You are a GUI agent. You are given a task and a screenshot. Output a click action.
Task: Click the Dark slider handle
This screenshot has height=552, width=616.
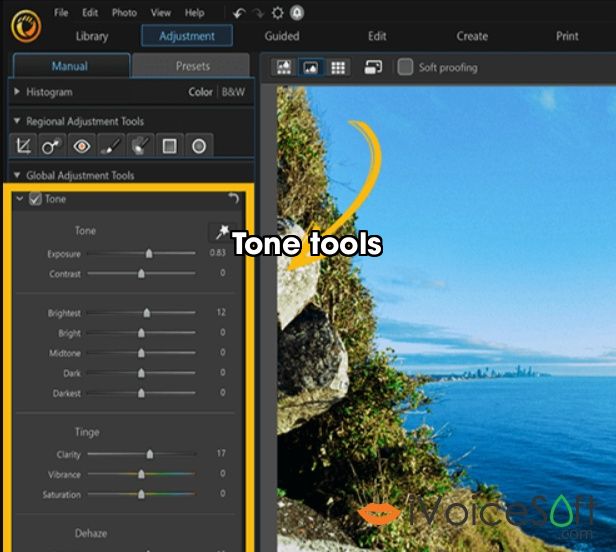point(141,373)
